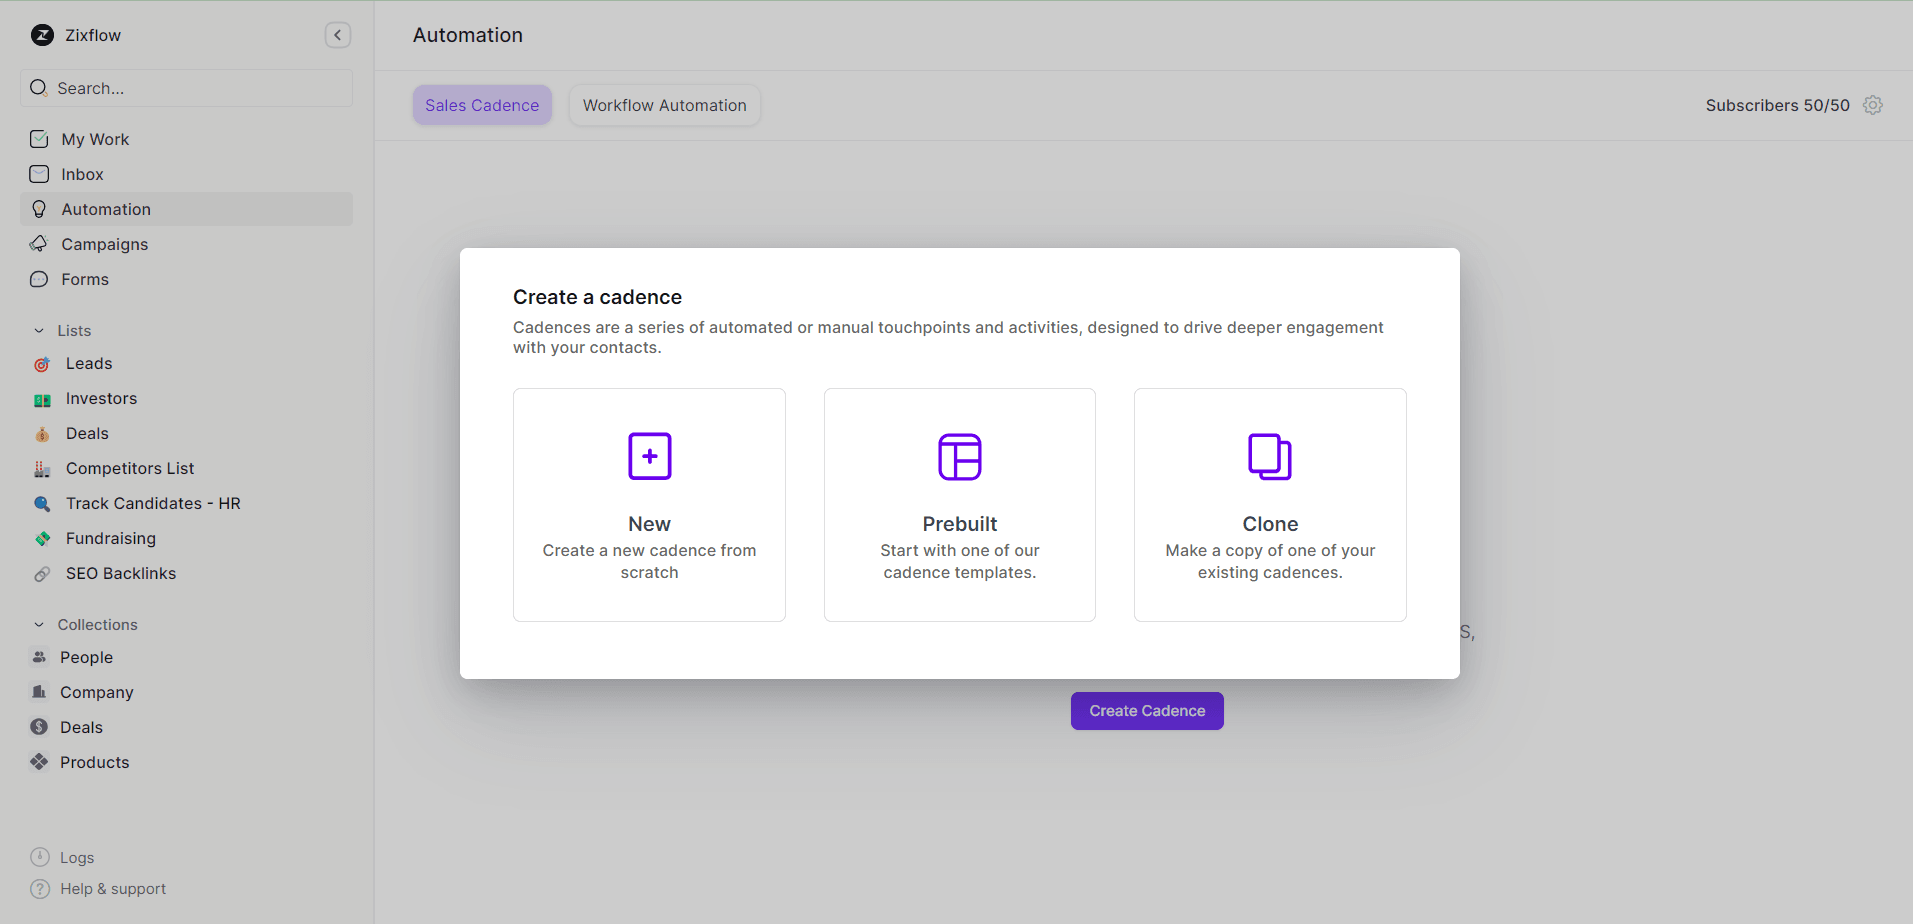The width and height of the screenshot is (1913, 924).
Task: Click the Create Cadence button
Action: 1146,710
